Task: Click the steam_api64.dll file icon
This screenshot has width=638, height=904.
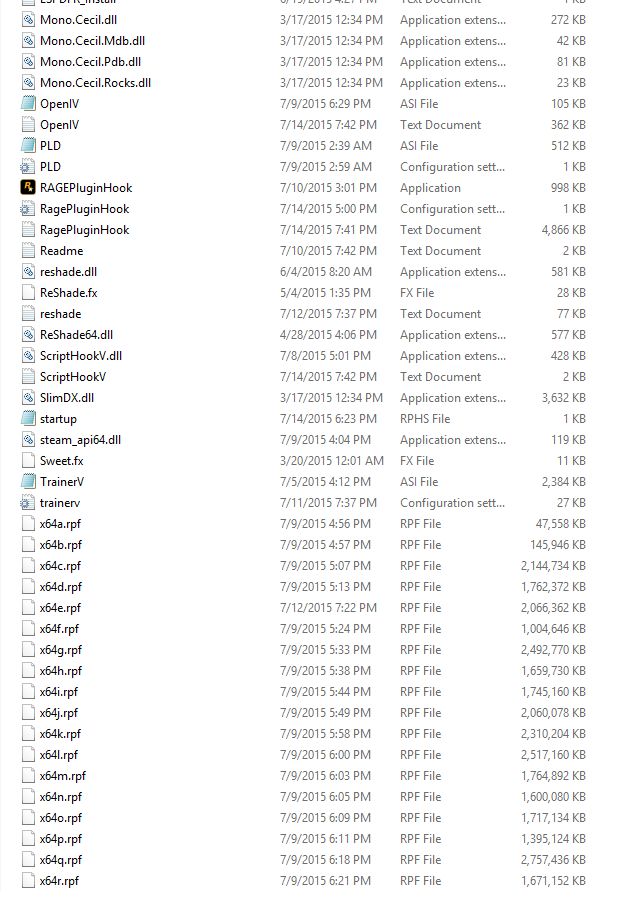Action: [28, 440]
